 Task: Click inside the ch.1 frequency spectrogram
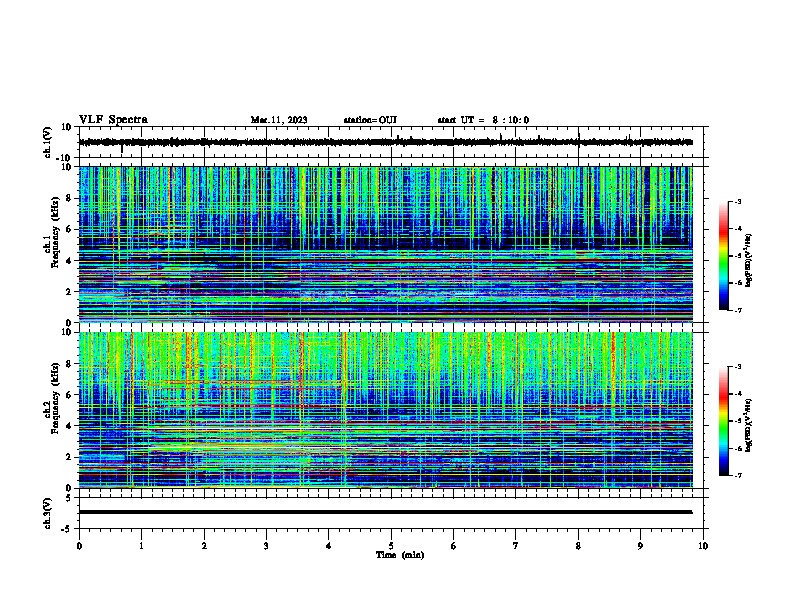(386, 244)
